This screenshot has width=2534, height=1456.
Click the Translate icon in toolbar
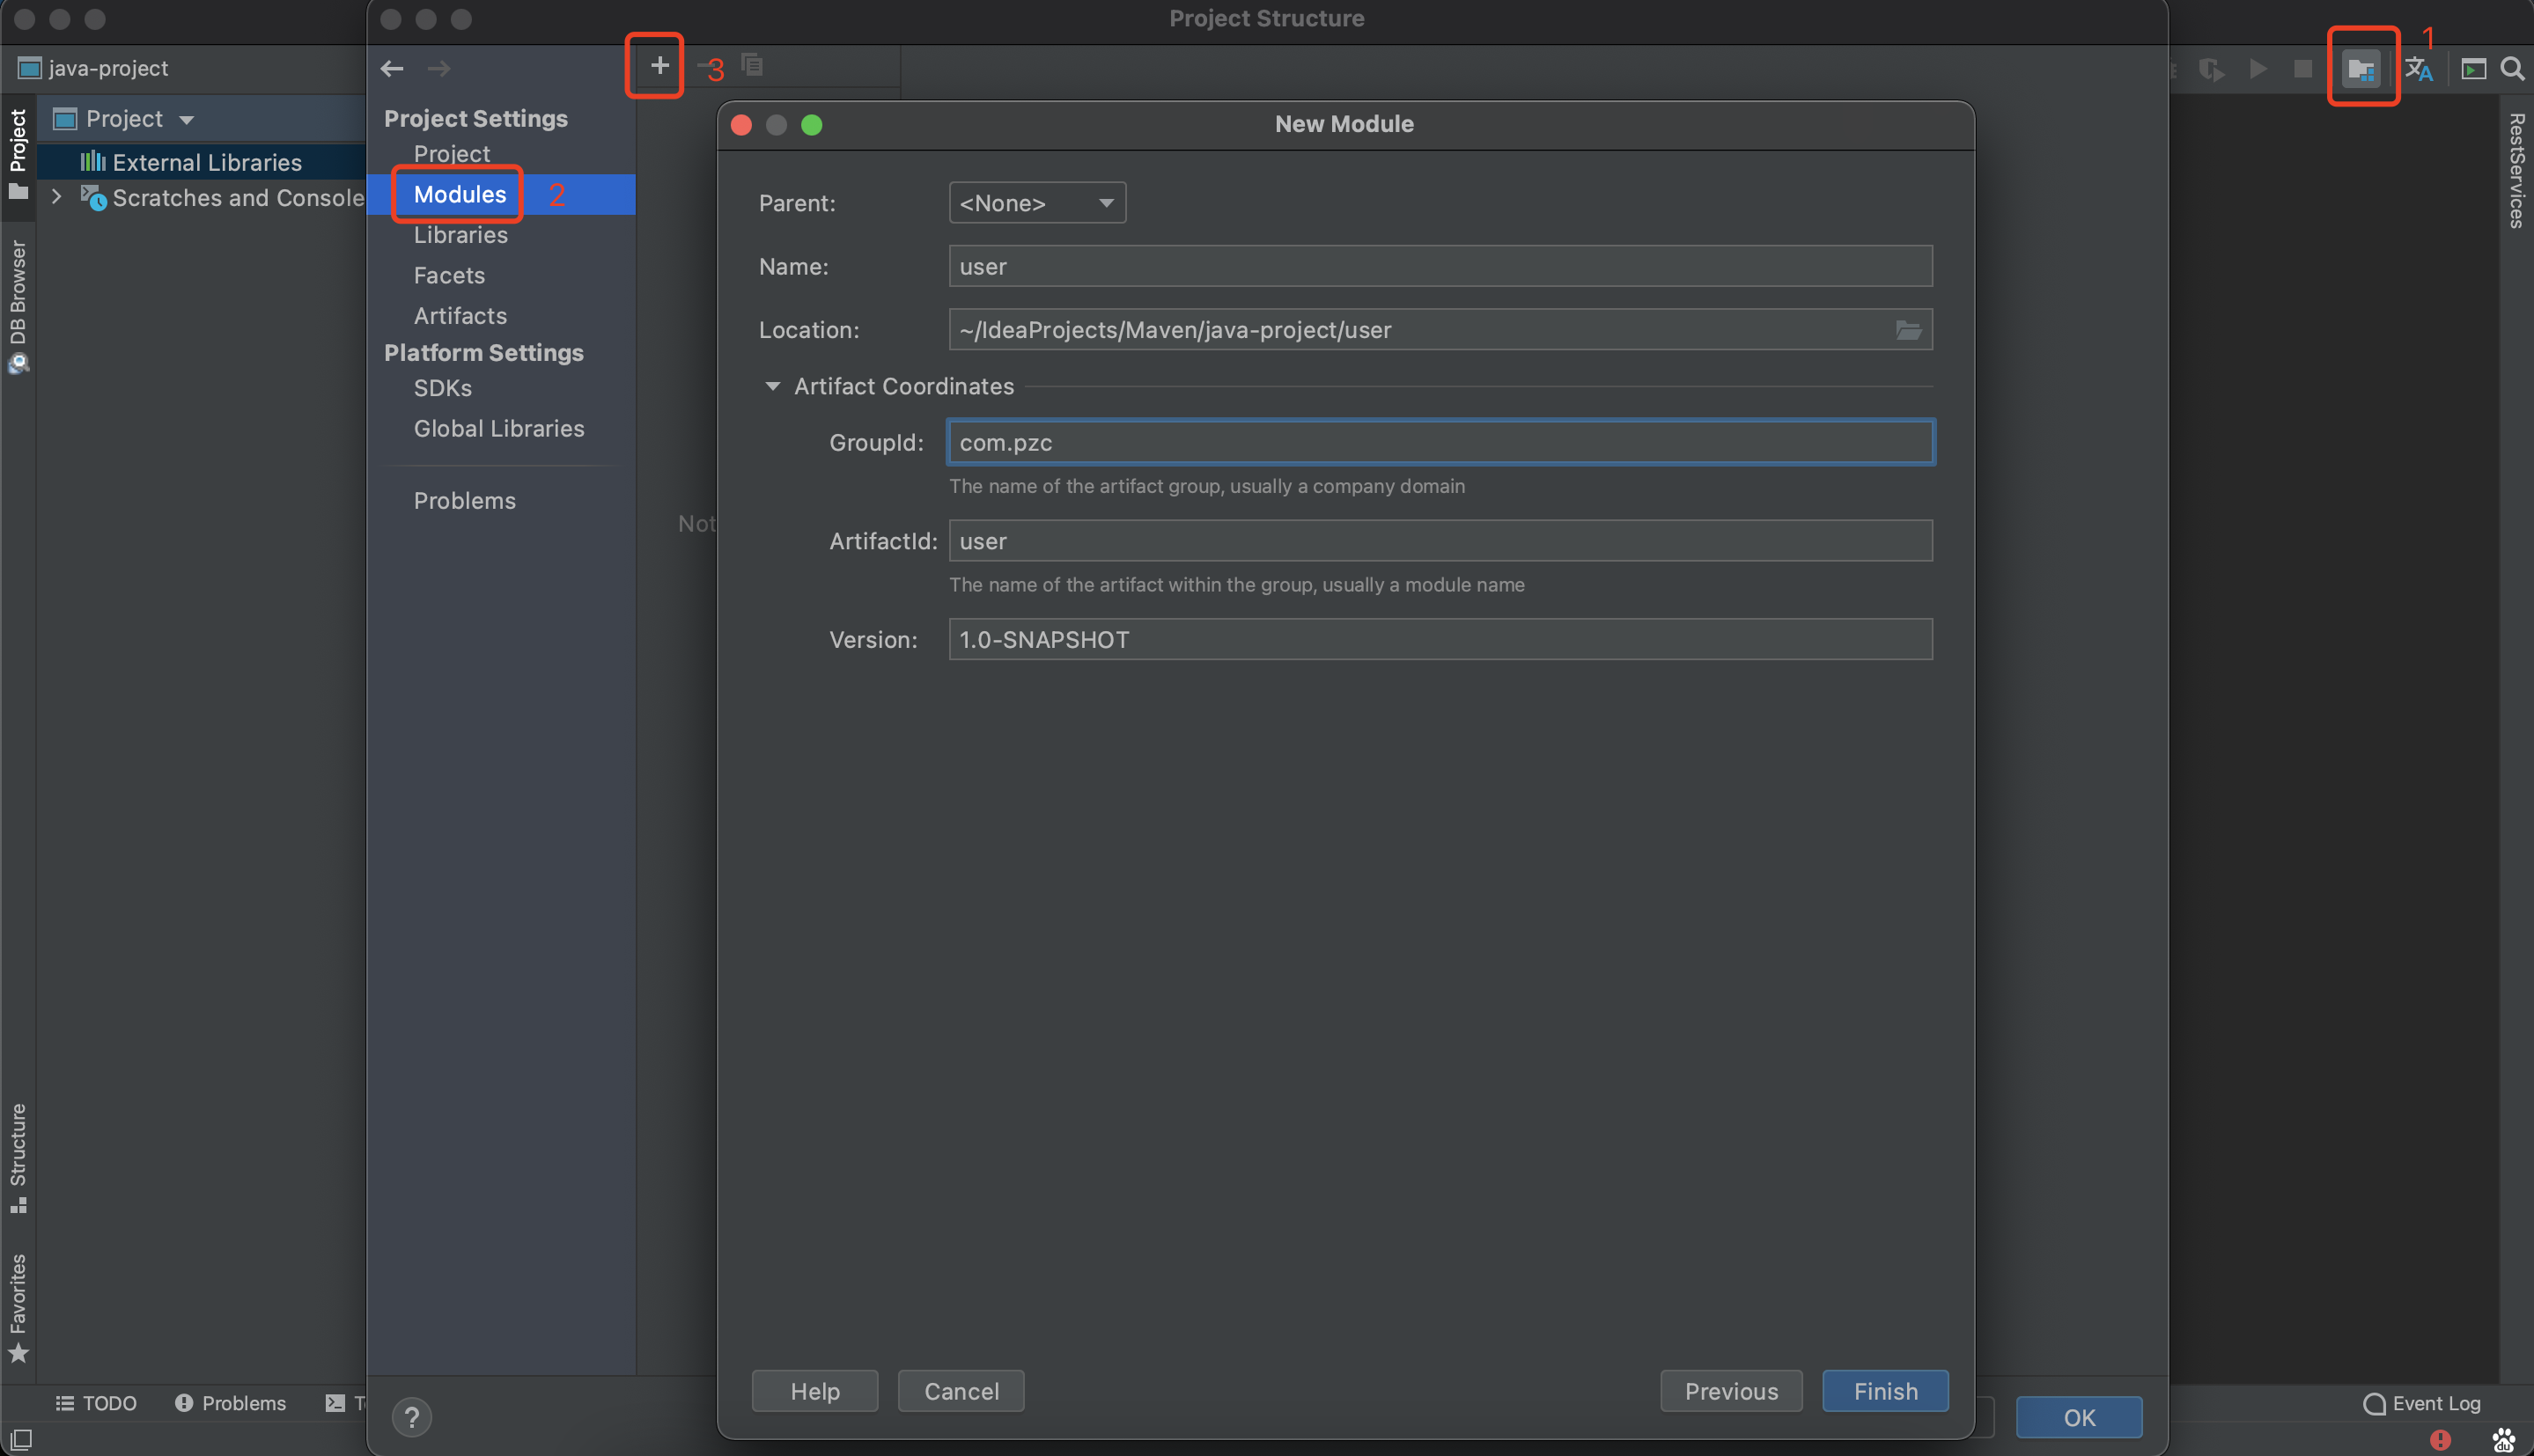point(2419,68)
